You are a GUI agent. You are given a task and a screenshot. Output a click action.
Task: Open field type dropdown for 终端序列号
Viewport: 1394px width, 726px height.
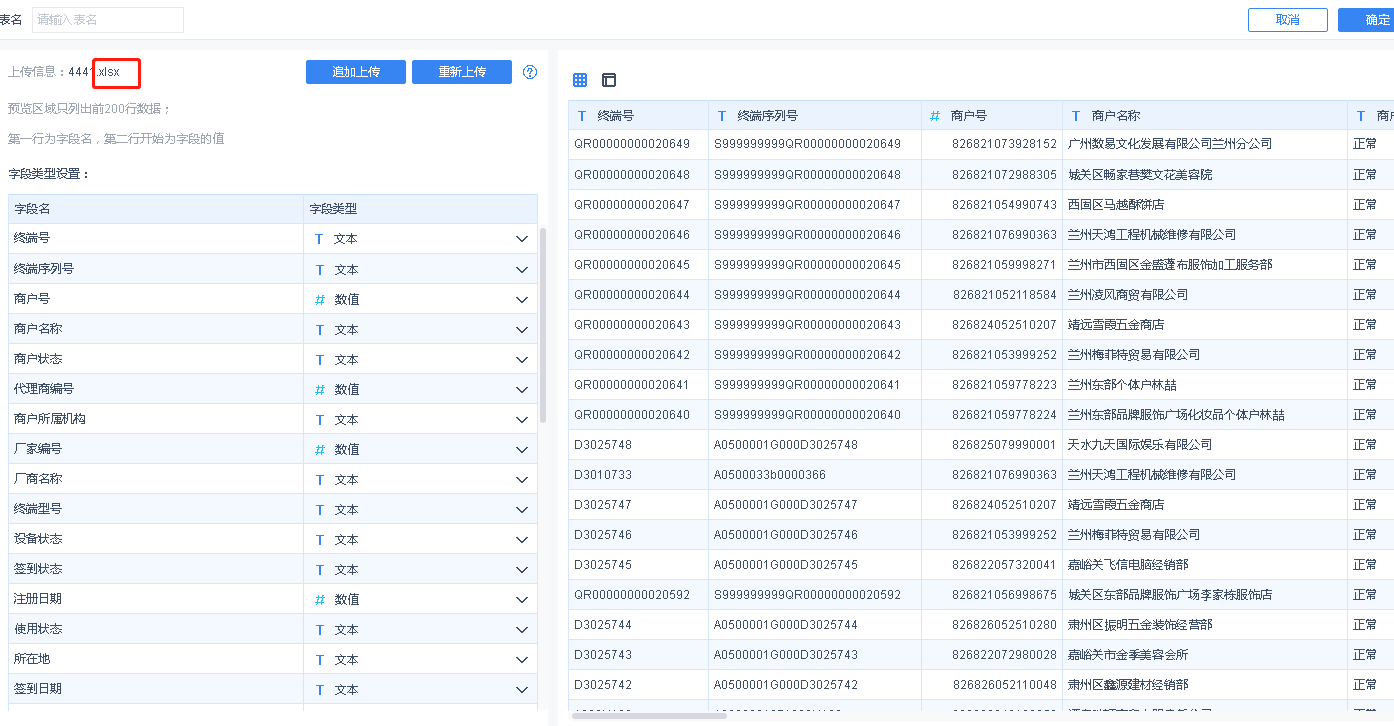(521, 269)
